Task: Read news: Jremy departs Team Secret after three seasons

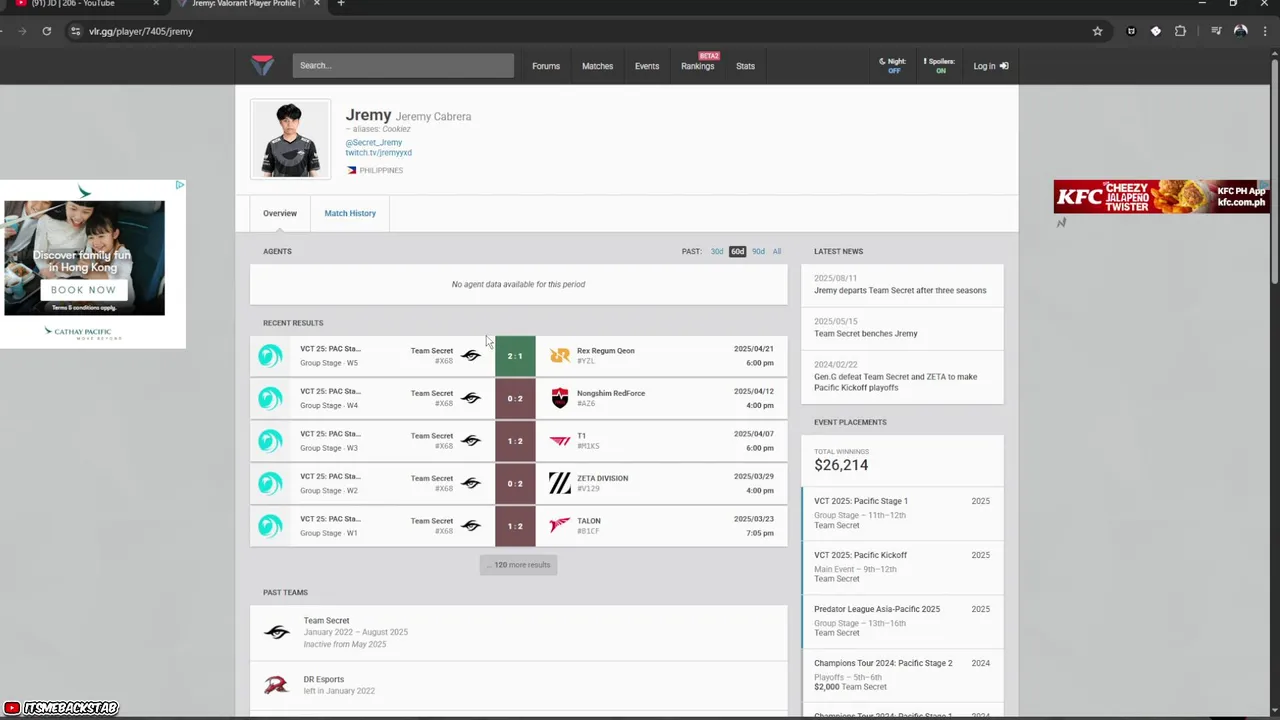Action: coord(902,285)
